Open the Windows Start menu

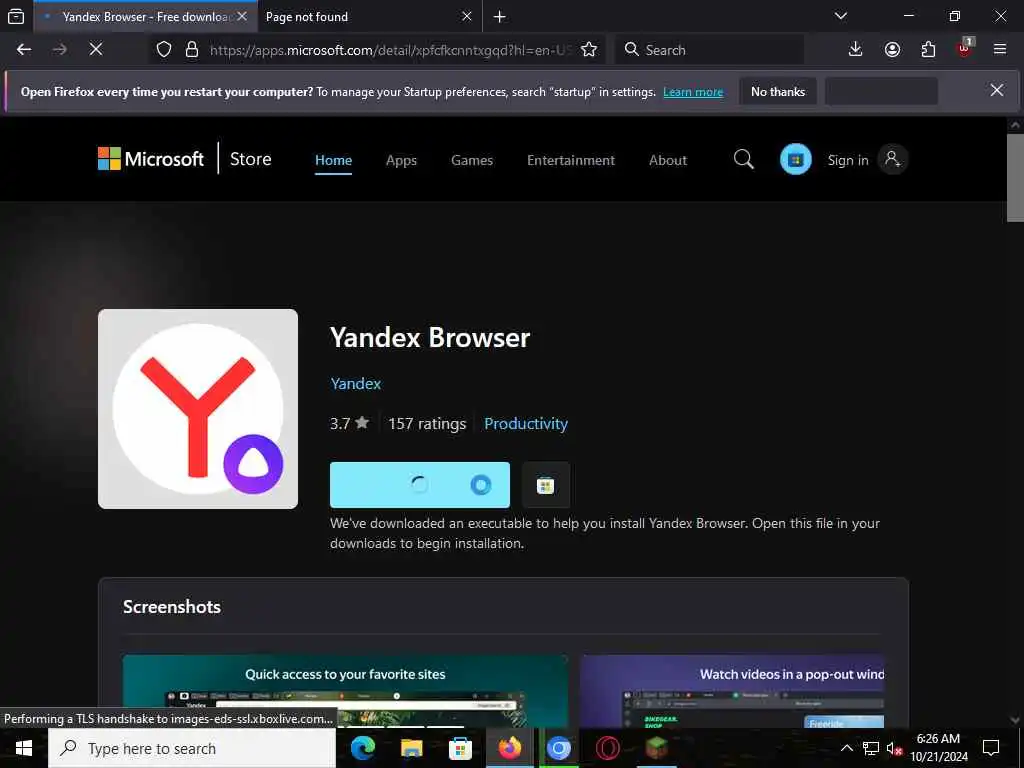click(x=24, y=748)
